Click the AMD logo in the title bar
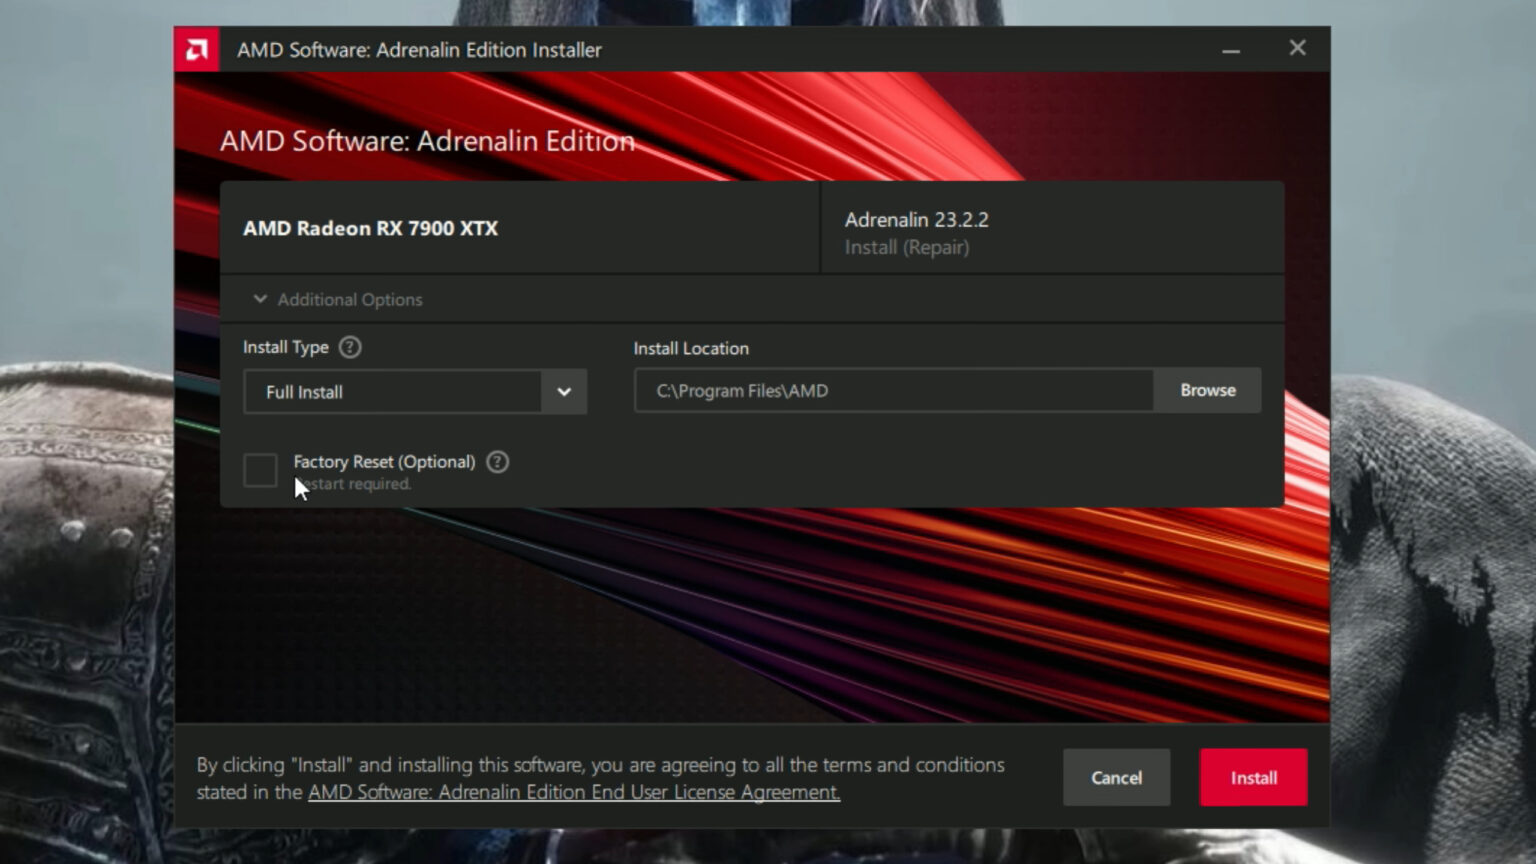Image resolution: width=1536 pixels, height=864 pixels. pyautogui.click(x=196, y=48)
